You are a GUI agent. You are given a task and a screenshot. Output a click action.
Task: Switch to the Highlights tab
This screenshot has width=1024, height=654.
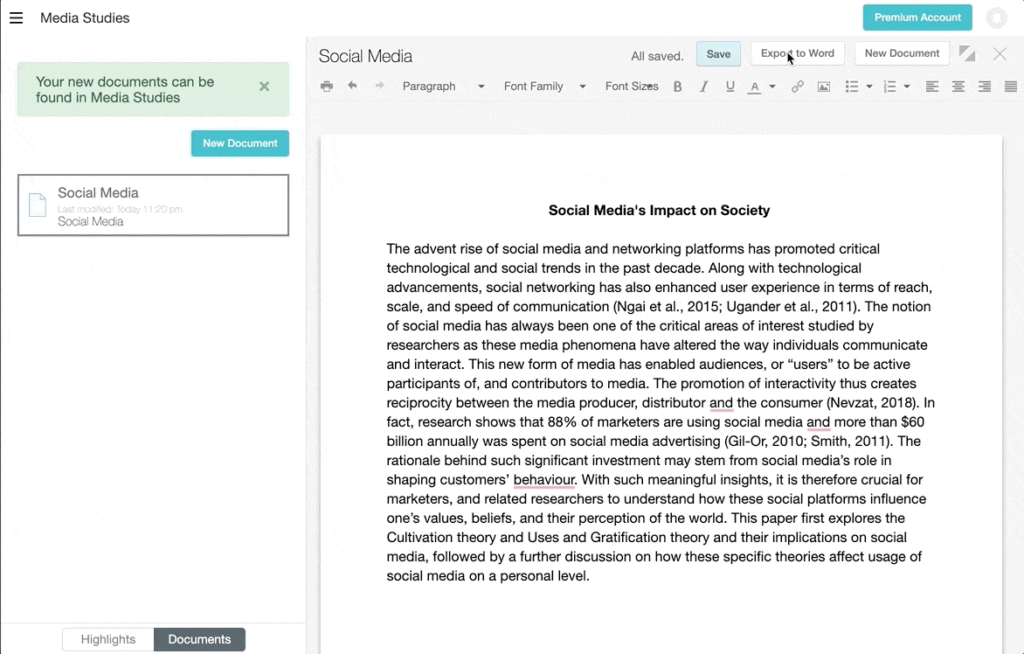[x=108, y=640]
